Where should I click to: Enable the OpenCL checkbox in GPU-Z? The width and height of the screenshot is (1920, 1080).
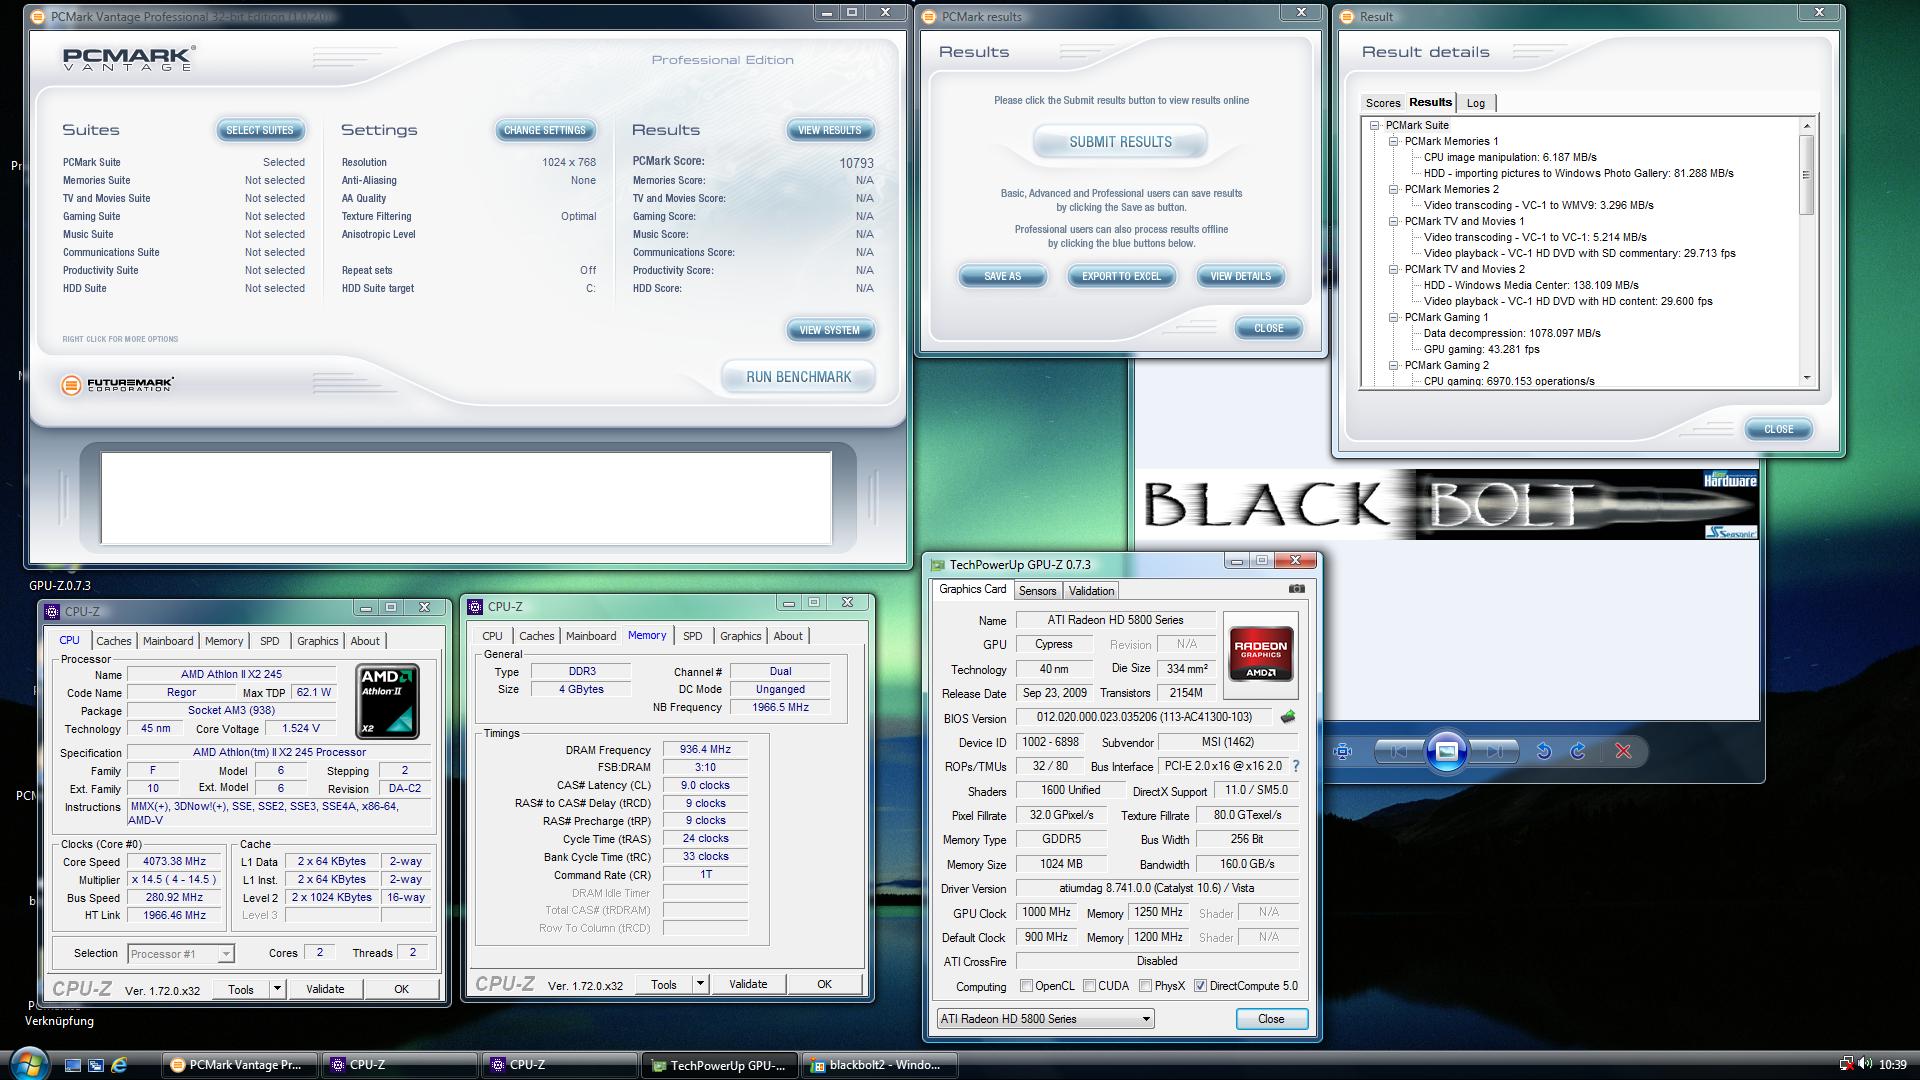pyautogui.click(x=1026, y=986)
